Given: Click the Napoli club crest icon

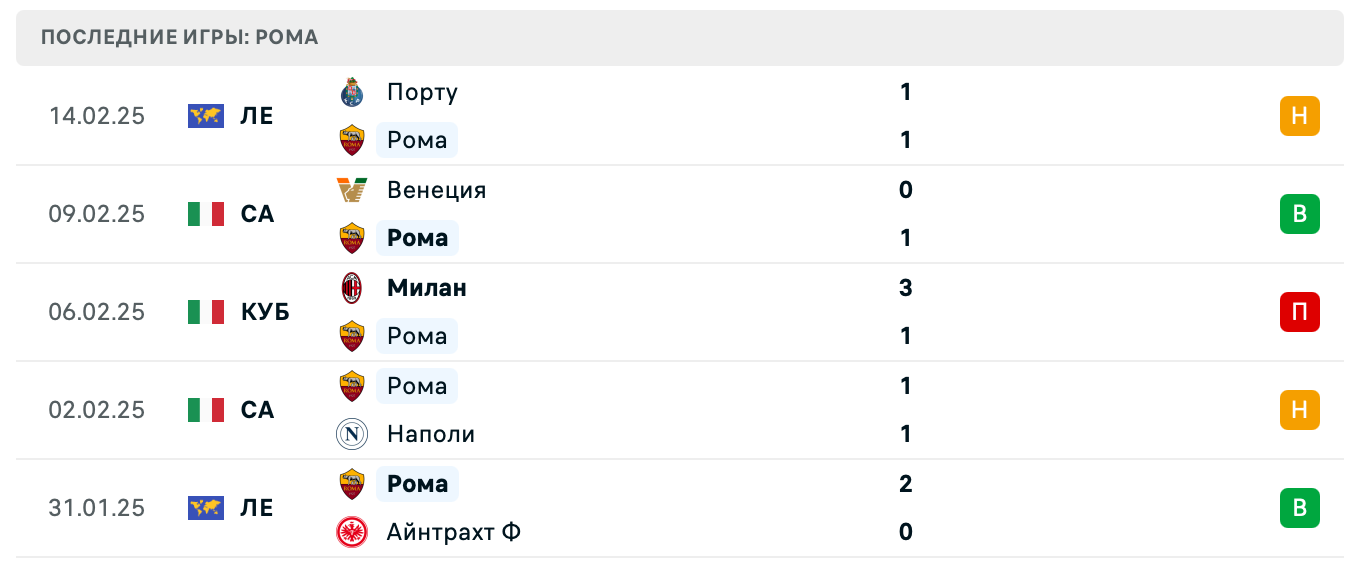Looking at the screenshot, I should 352,434.
